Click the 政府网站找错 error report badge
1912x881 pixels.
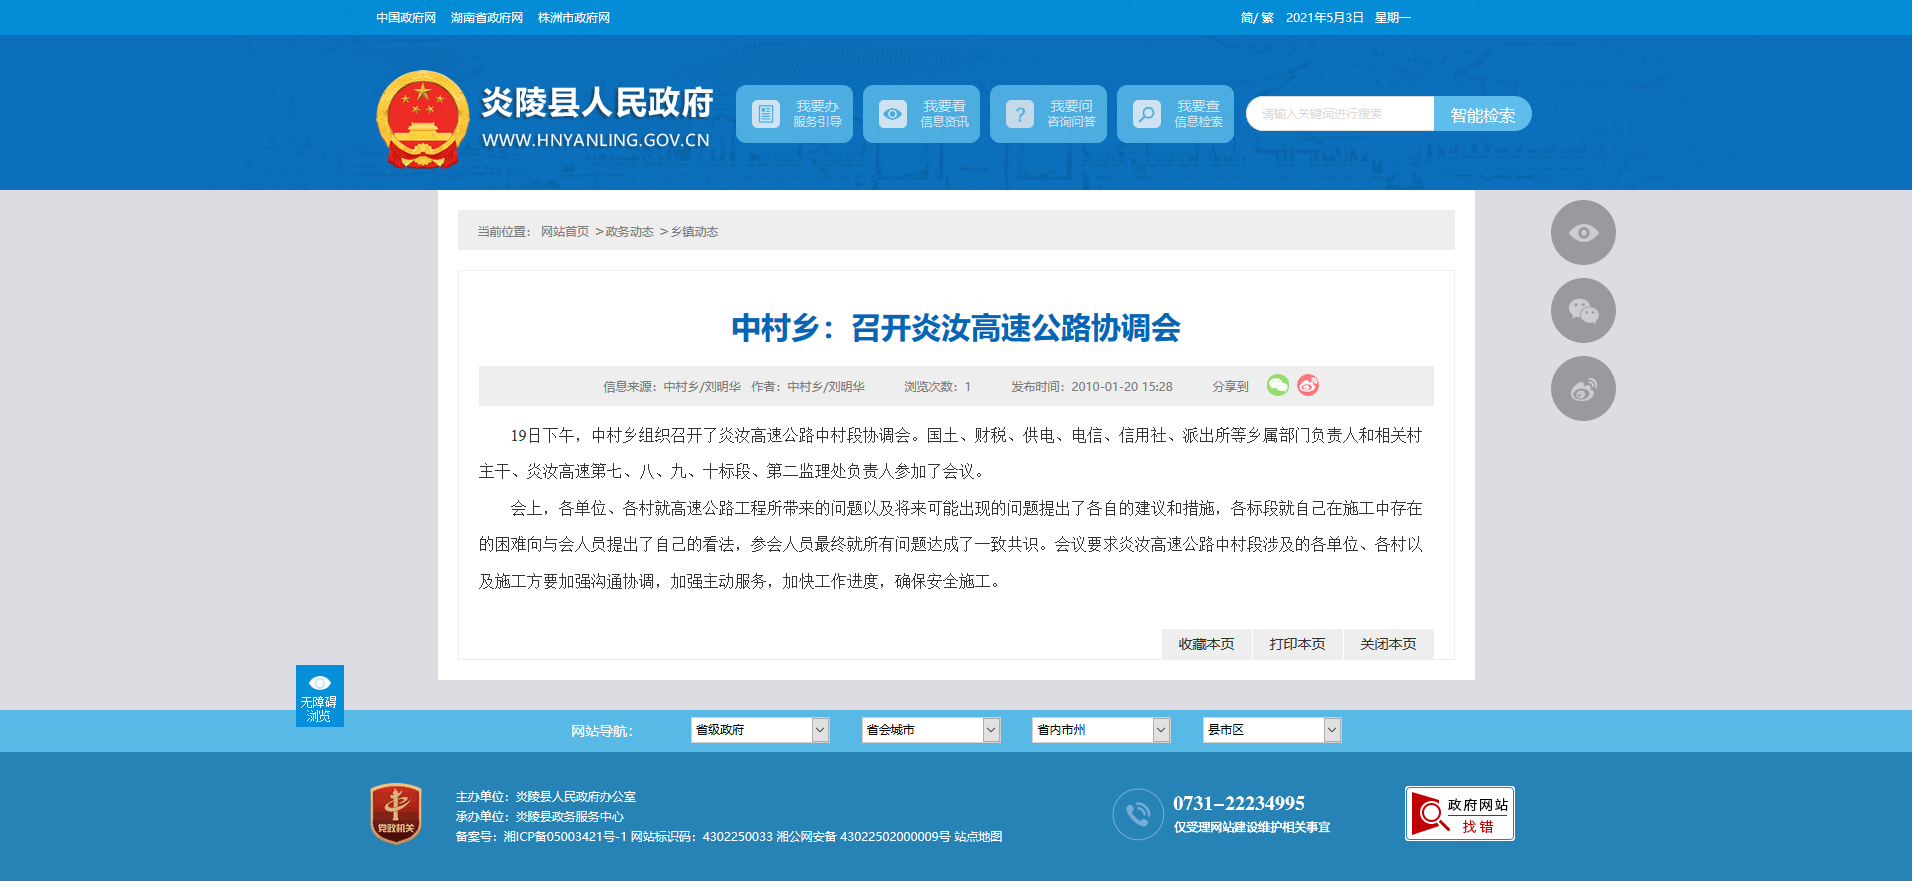coord(1459,814)
